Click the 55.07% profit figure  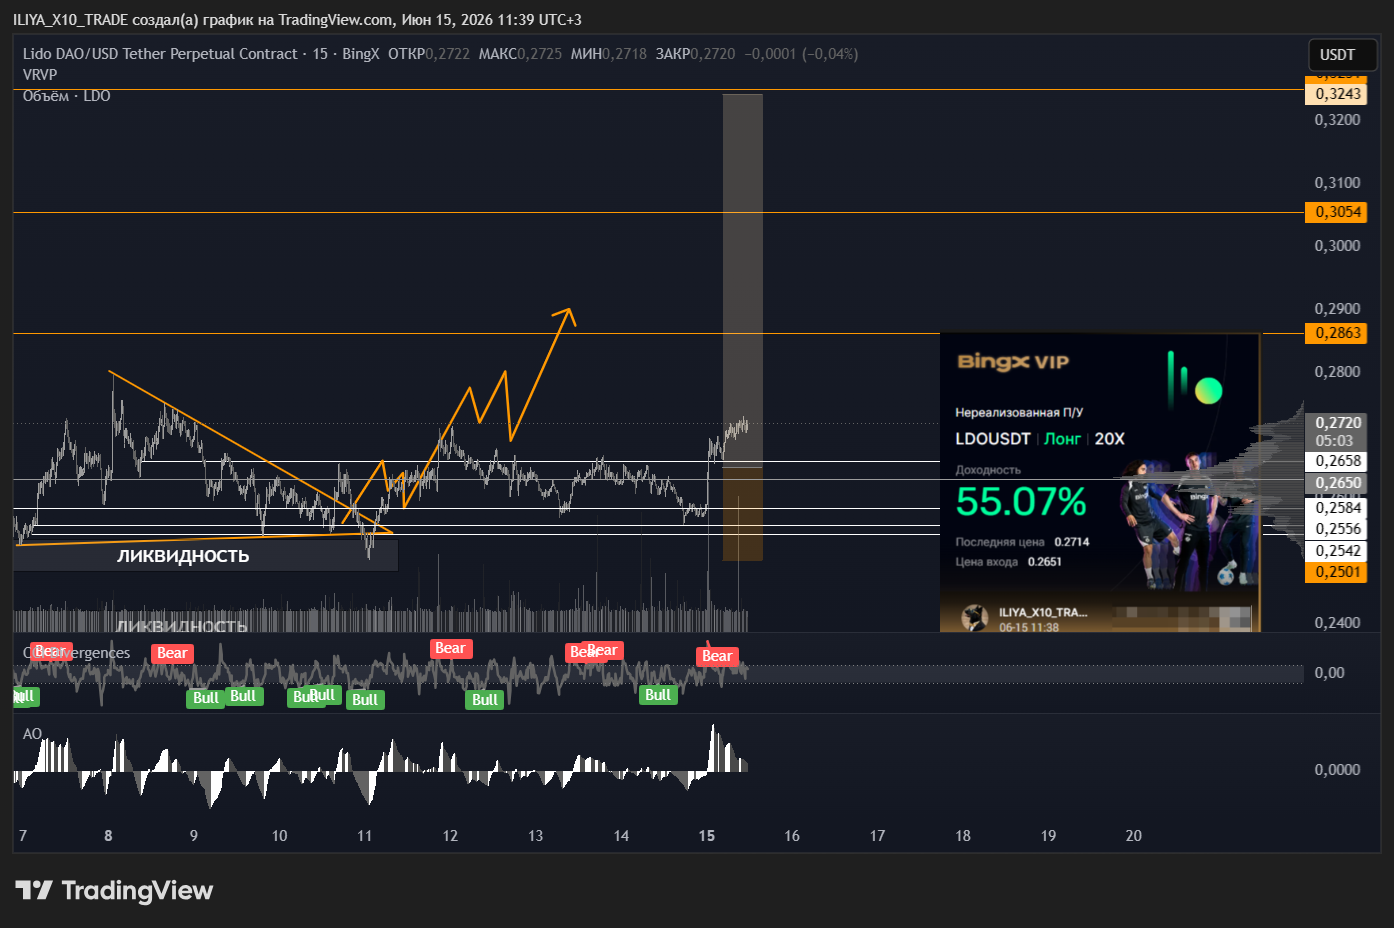coord(1021,502)
